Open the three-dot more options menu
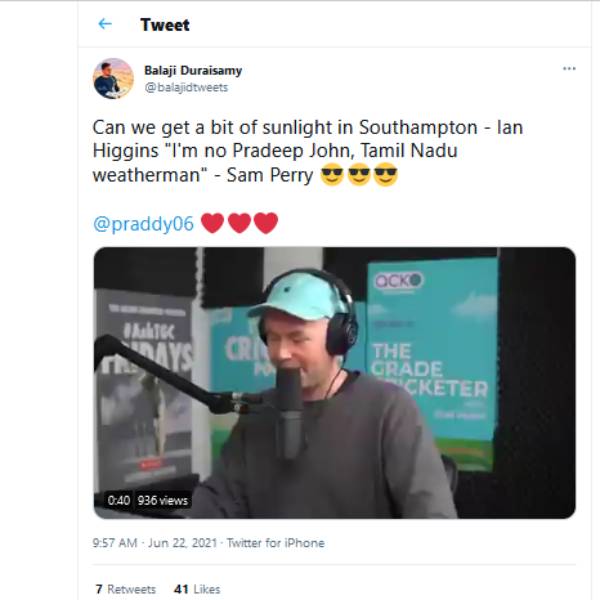Screen dimensions: 600x600 [569, 69]
